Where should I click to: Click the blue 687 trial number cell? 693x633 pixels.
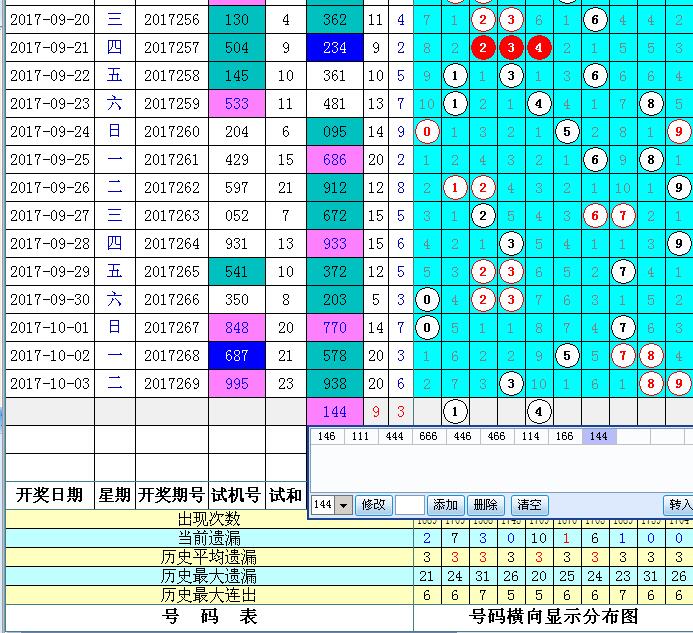click(x=237, y=355)
